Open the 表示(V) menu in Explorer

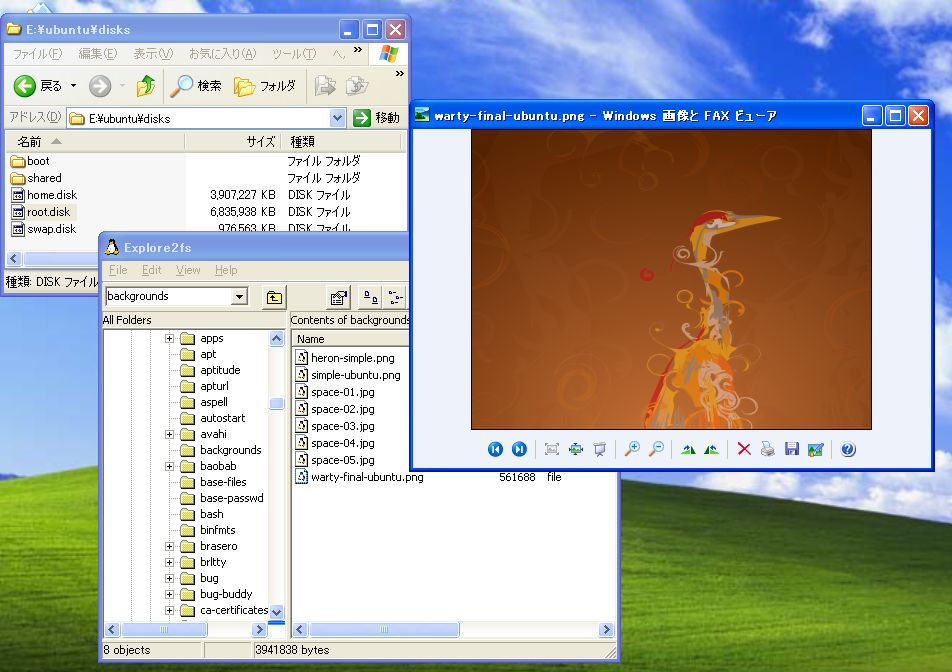(x=153, y=54)
